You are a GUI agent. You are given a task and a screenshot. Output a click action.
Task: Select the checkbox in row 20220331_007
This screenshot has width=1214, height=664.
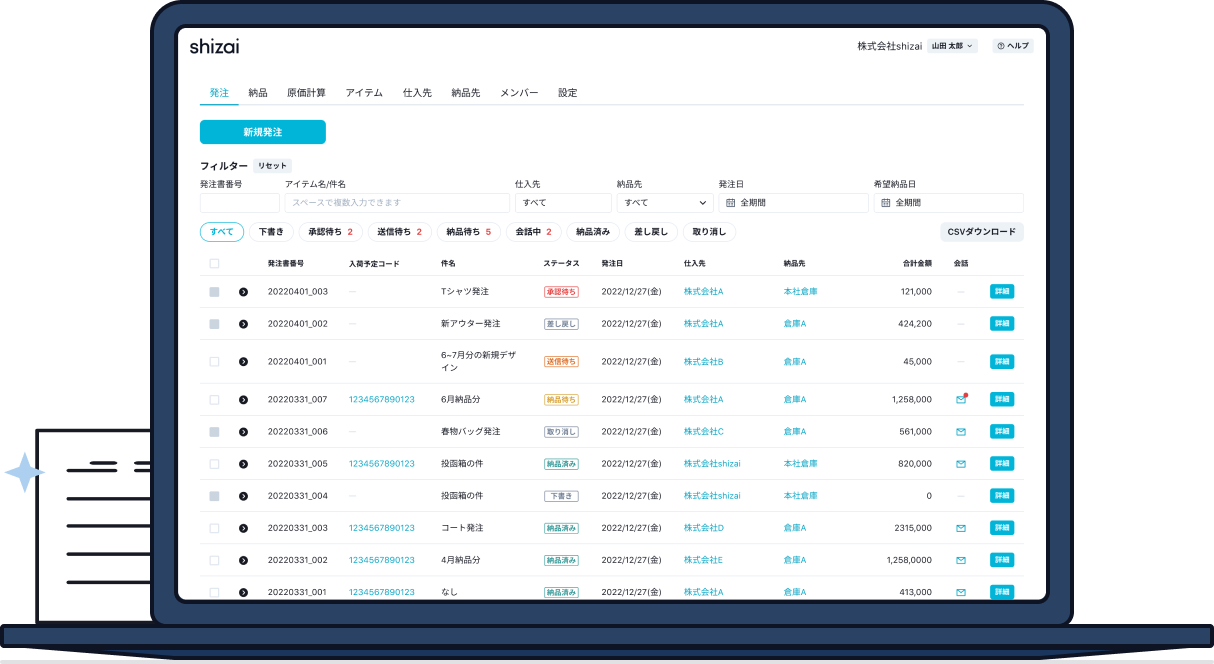(214, 400)
